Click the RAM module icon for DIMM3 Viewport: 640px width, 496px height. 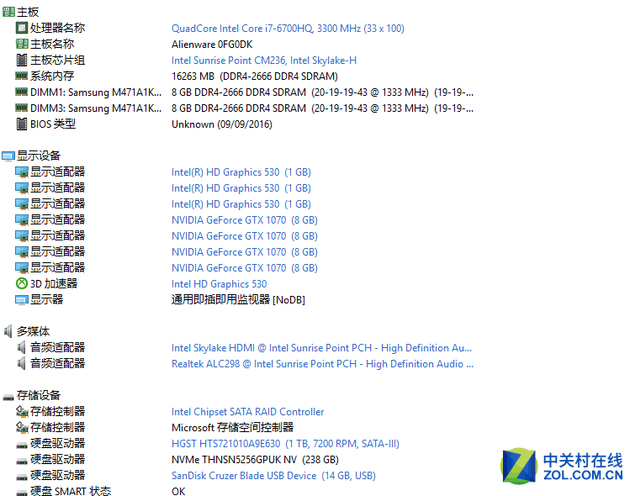(x=21, y=108)
